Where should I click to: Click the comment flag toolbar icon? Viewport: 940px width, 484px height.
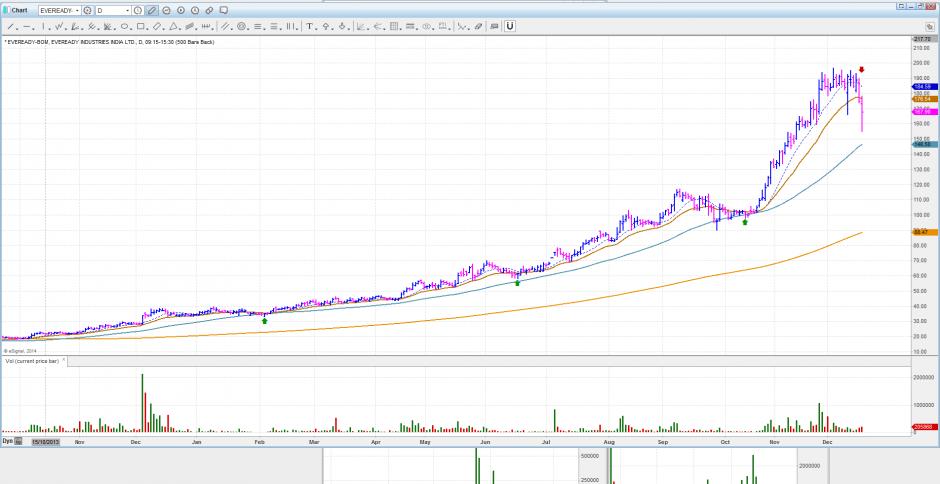[494, 26]
